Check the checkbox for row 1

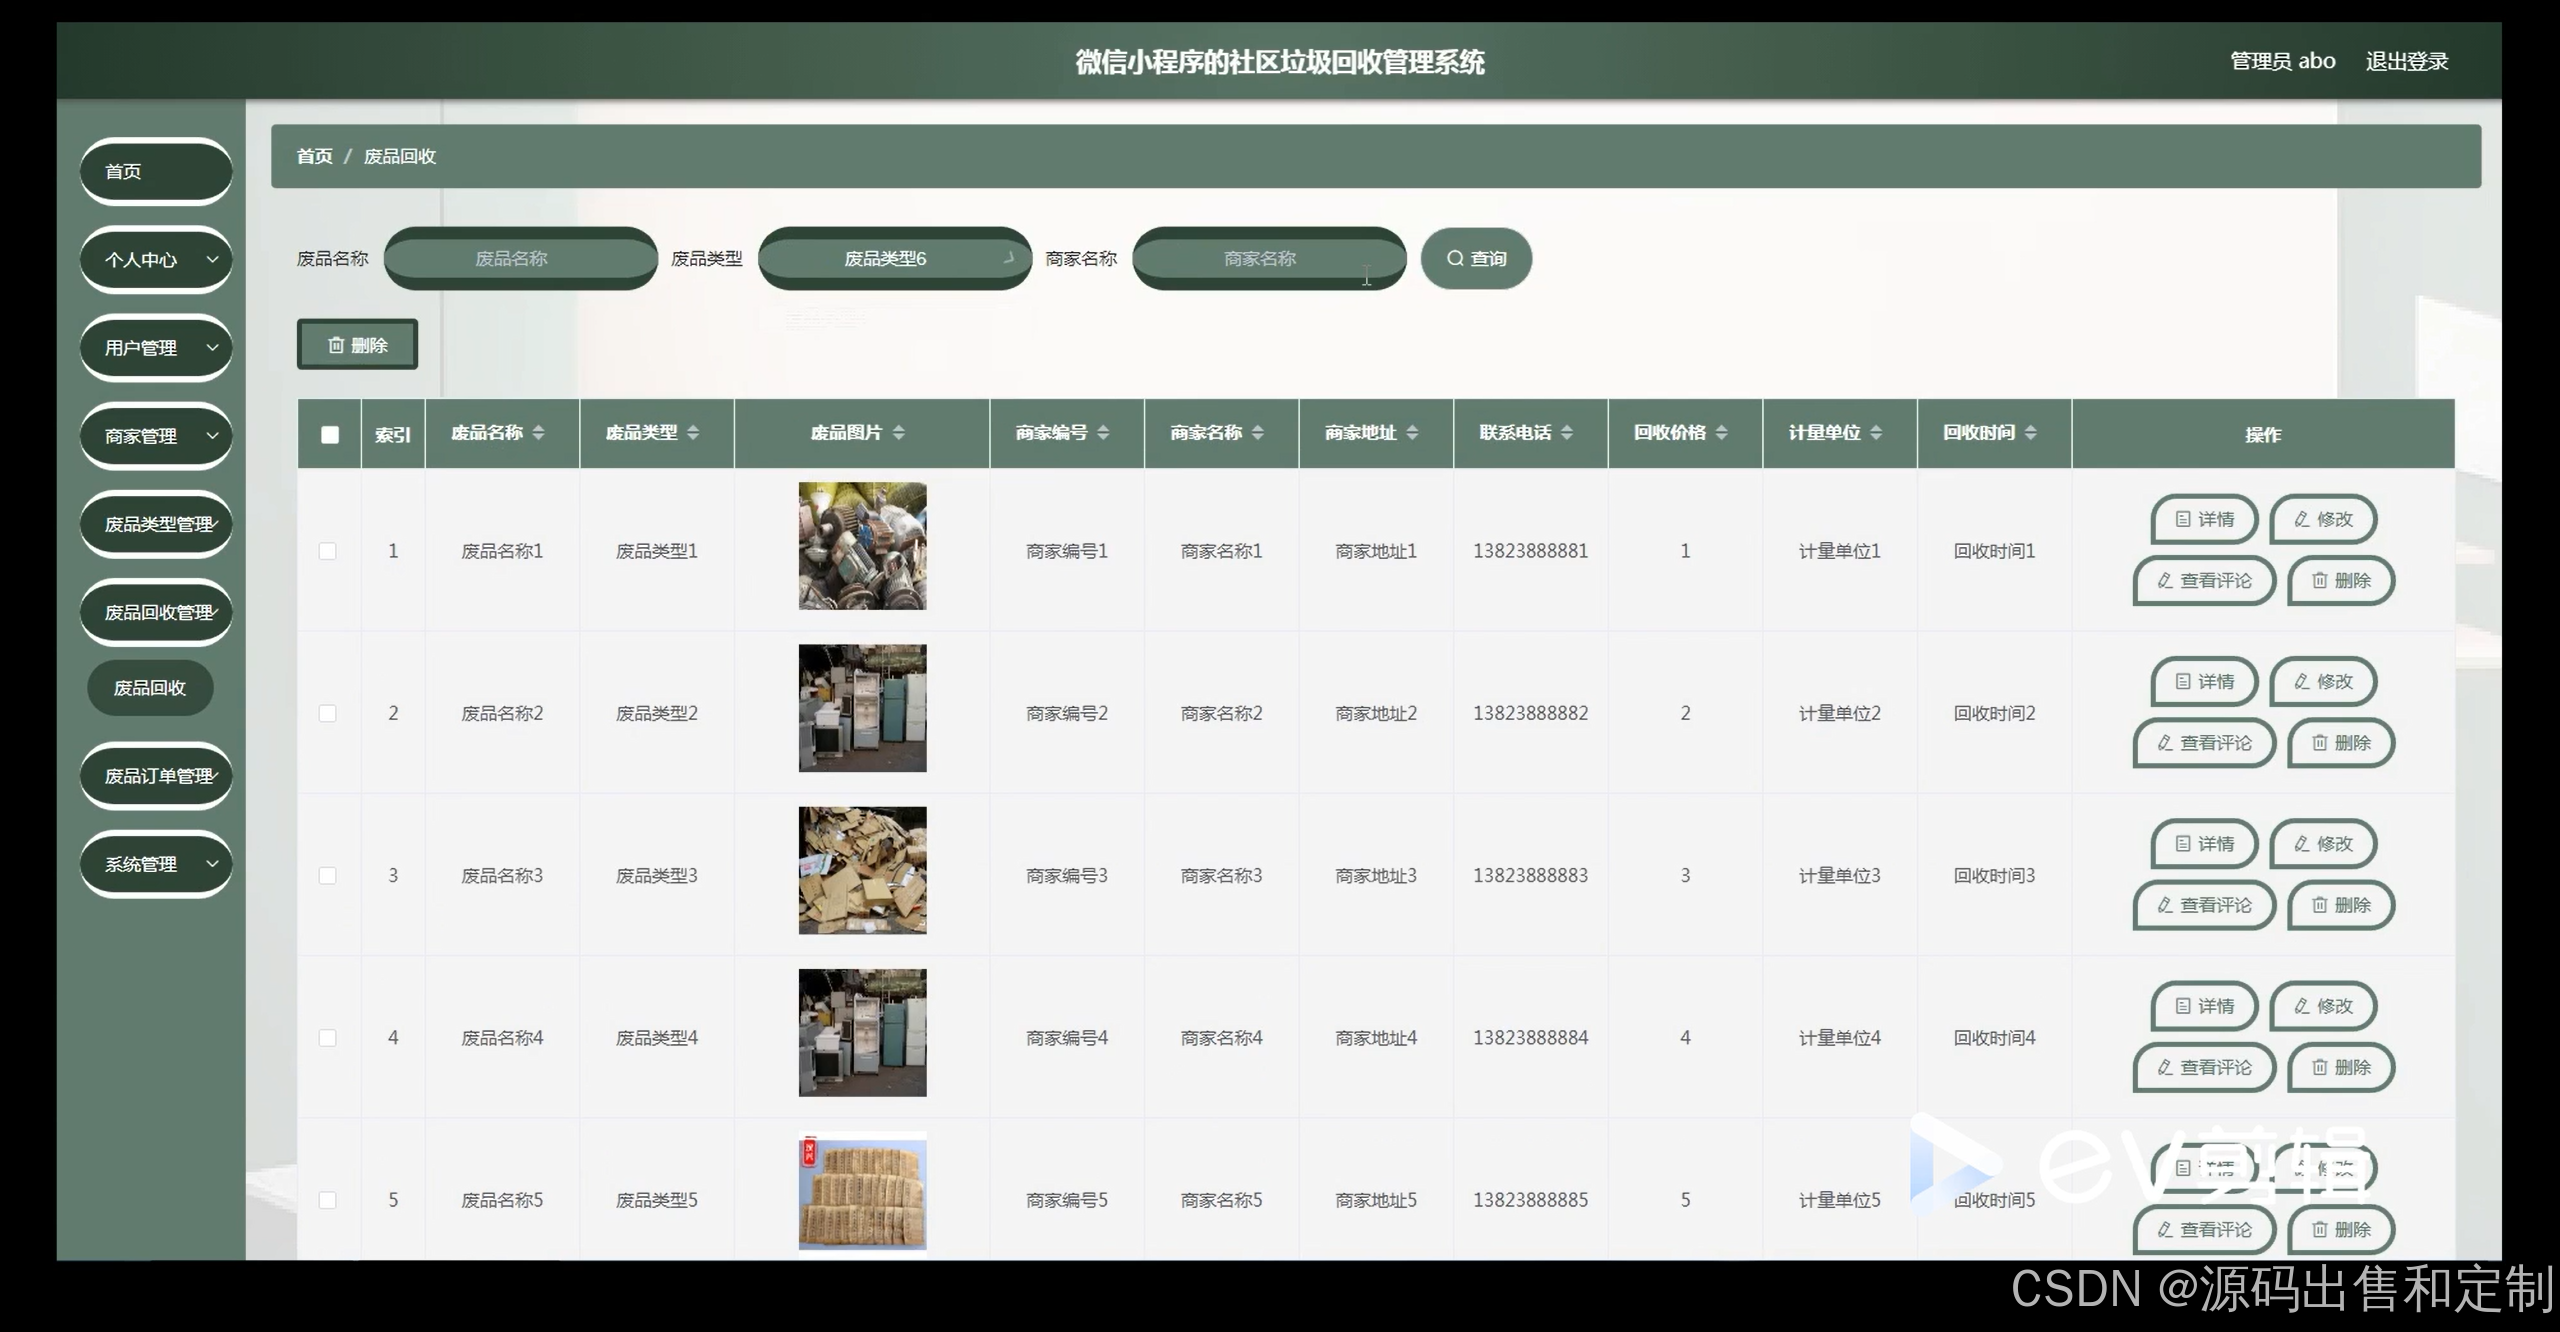(x=328, y=551)
